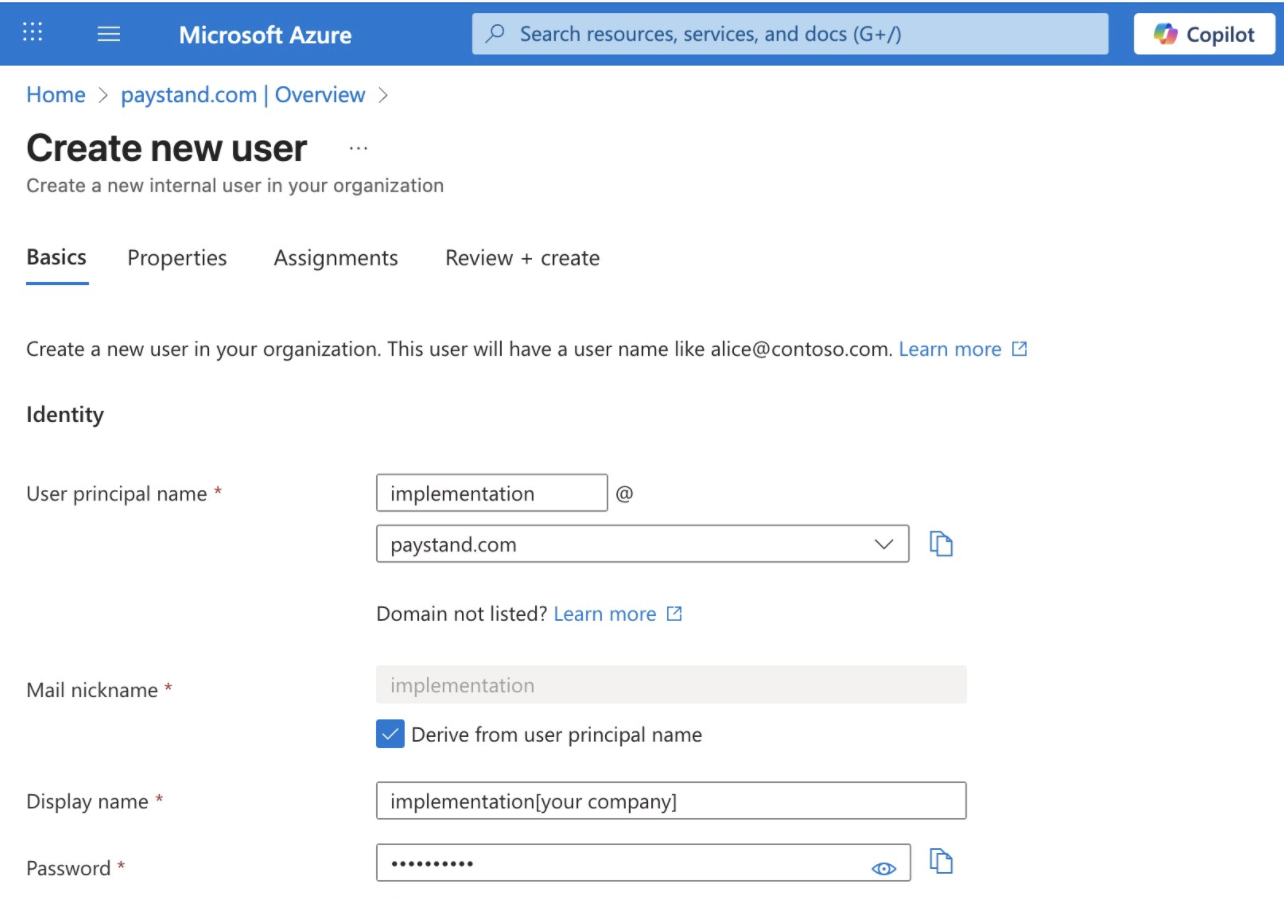The image size is (1284, 900).
Task: Show password using the eye icon
Action: [884, 869]
